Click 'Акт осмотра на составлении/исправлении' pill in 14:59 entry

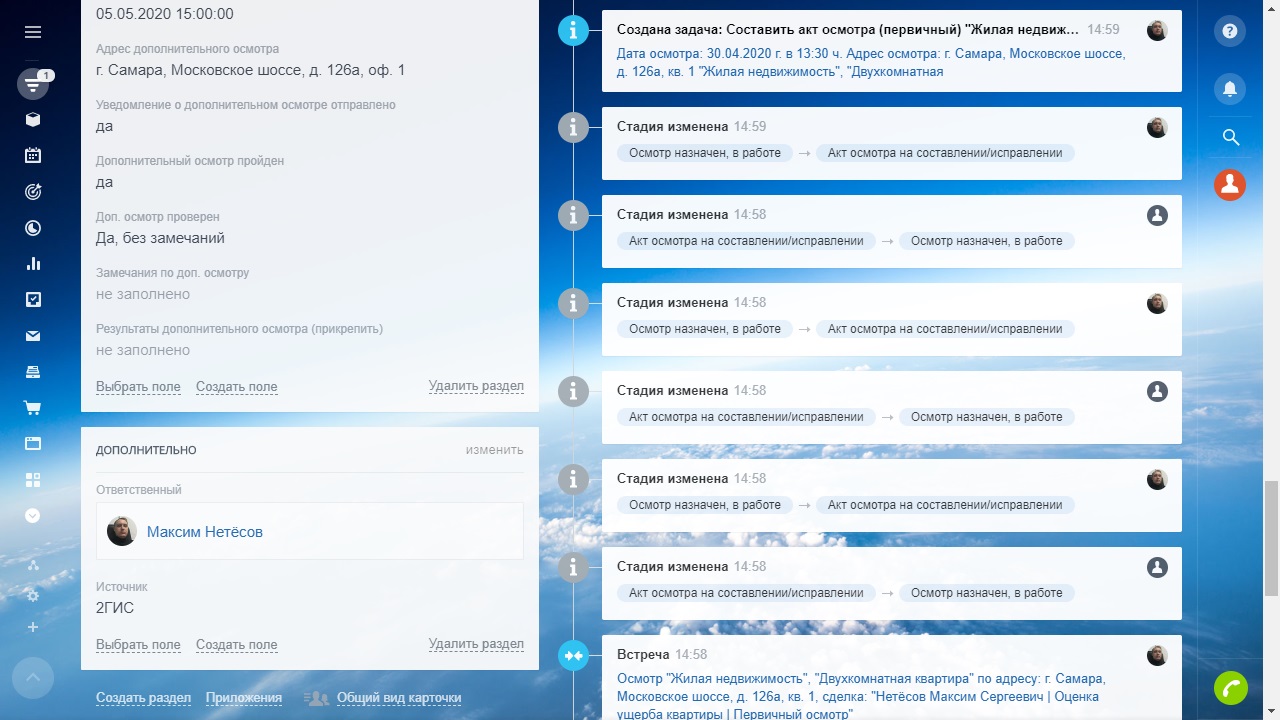945,153
